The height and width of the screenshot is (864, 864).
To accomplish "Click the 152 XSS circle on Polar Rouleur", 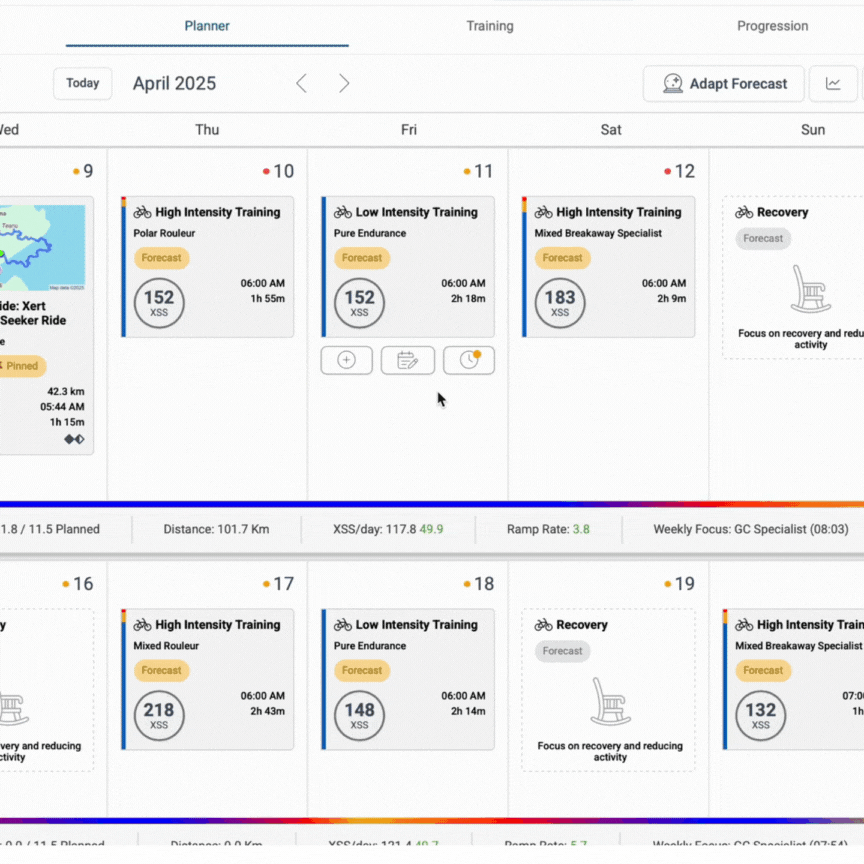I will point(159,303).
